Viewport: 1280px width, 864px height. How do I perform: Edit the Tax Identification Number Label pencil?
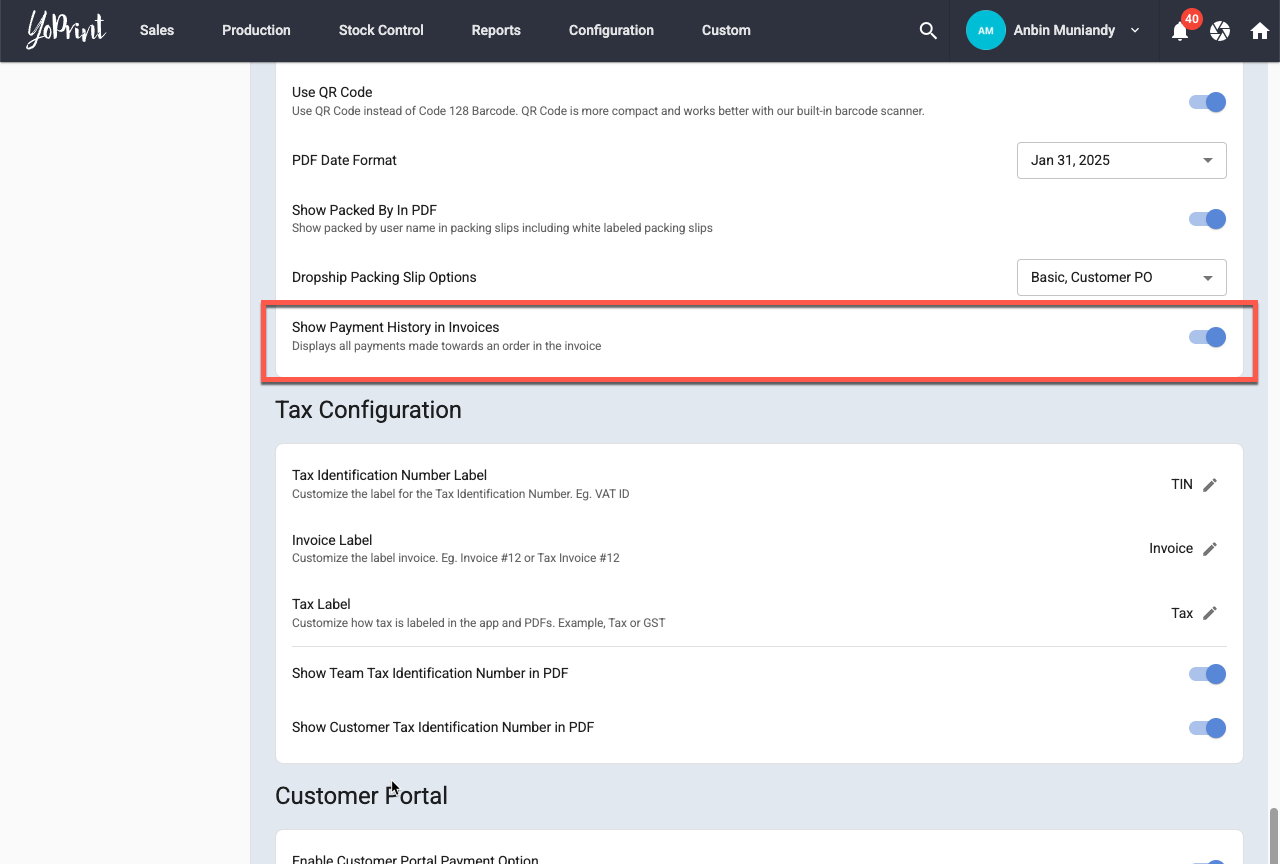(1210, 485)
